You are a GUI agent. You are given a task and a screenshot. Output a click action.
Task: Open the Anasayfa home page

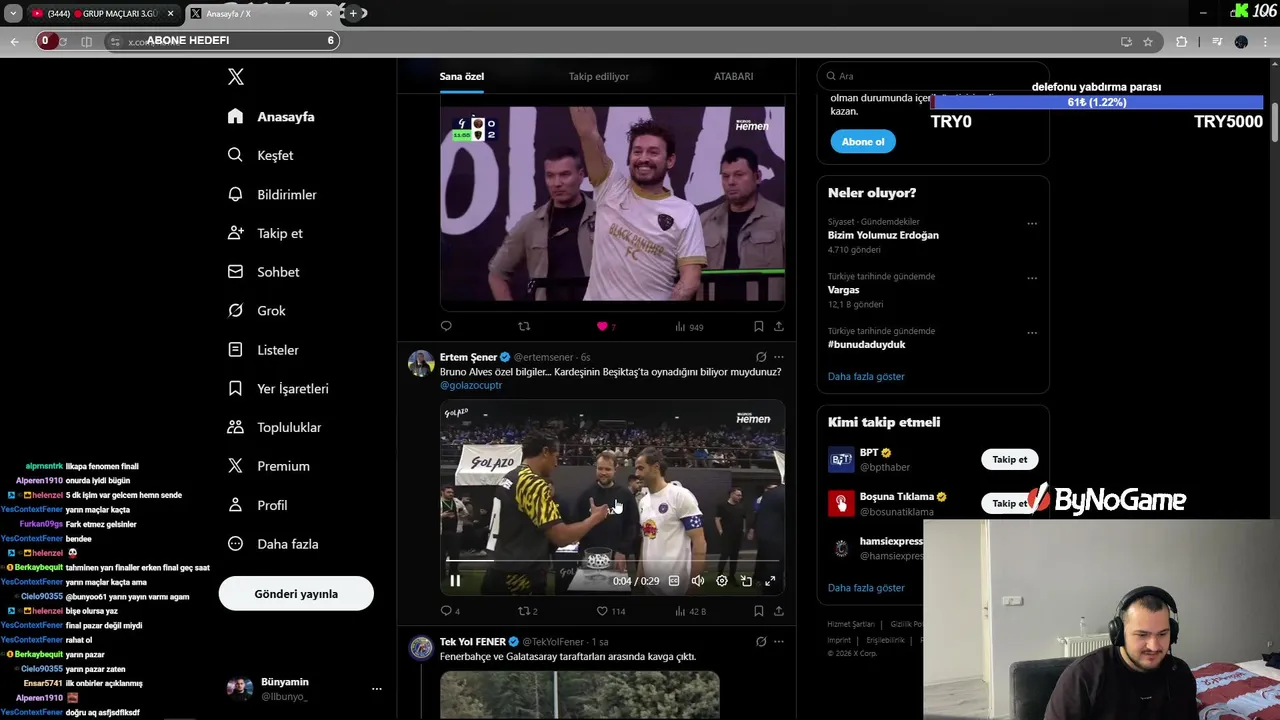pos(271,117)
